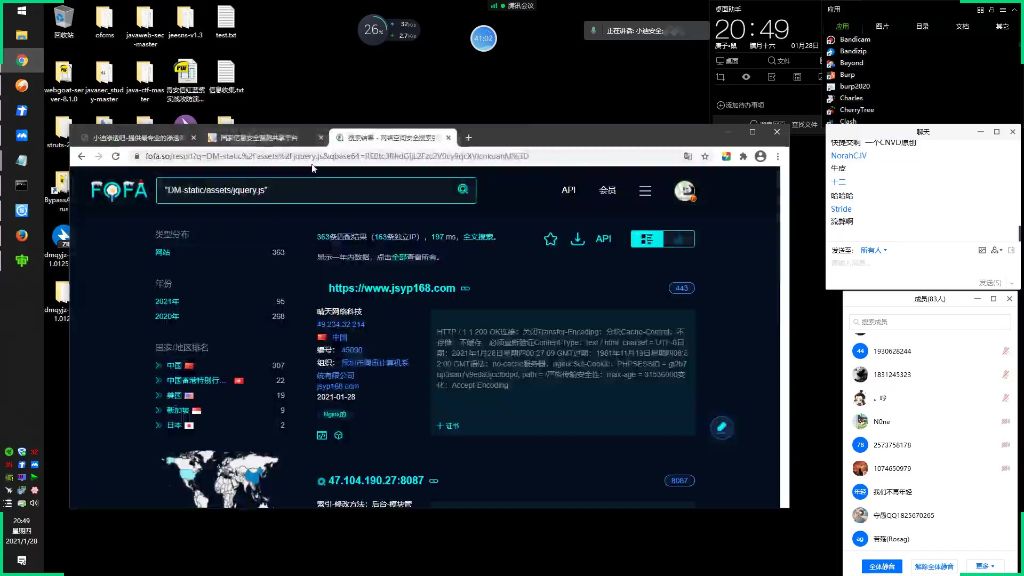Click the FOFA logo
Screen dimensions: 1024x576
[x=119, y=190]
